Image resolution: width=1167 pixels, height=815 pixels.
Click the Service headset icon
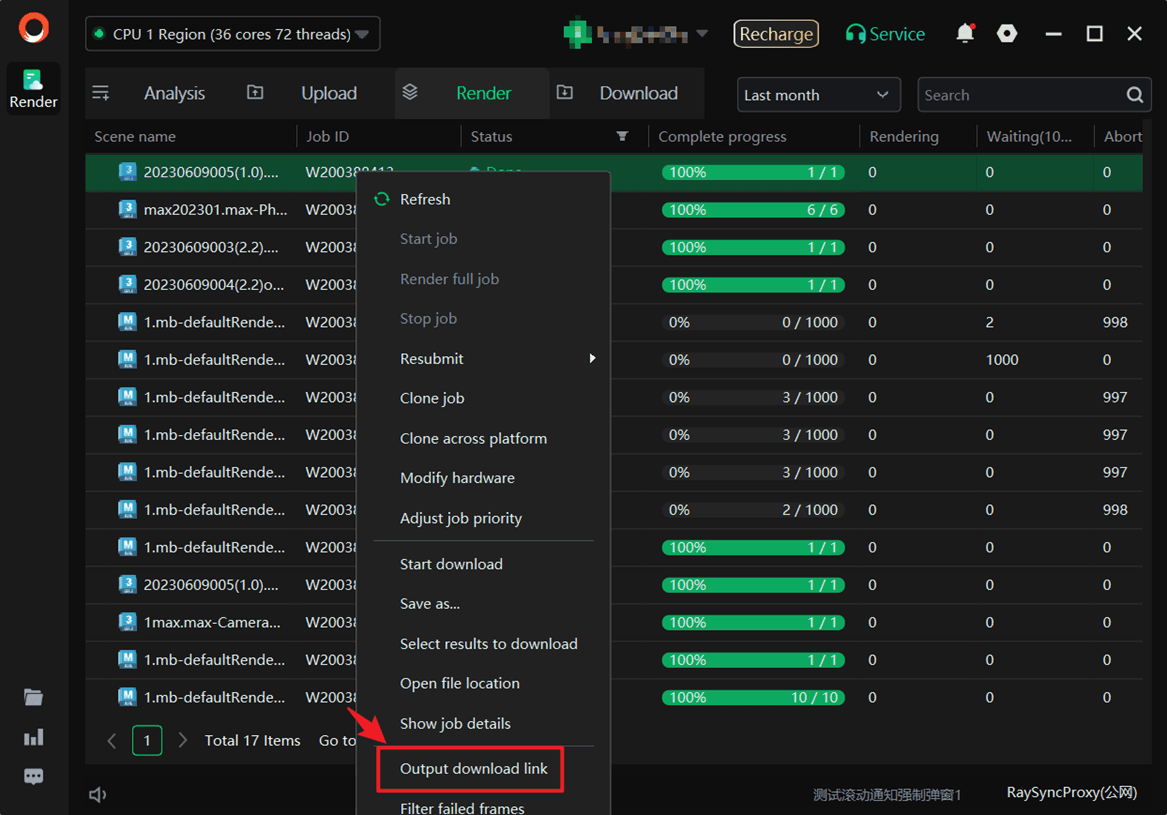(x=855, y=34)
